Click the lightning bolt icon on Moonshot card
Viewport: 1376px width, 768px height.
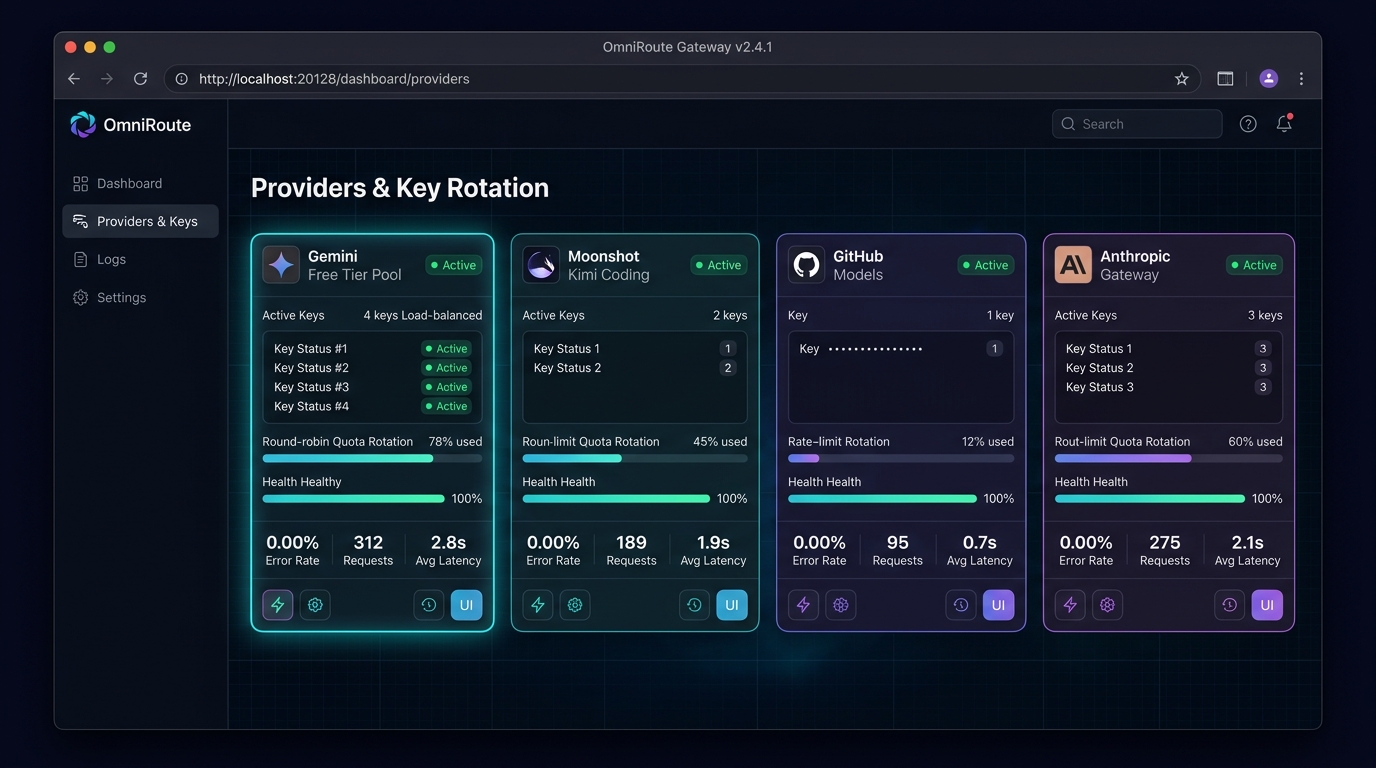pyautogui.click(x=538, y=605)
